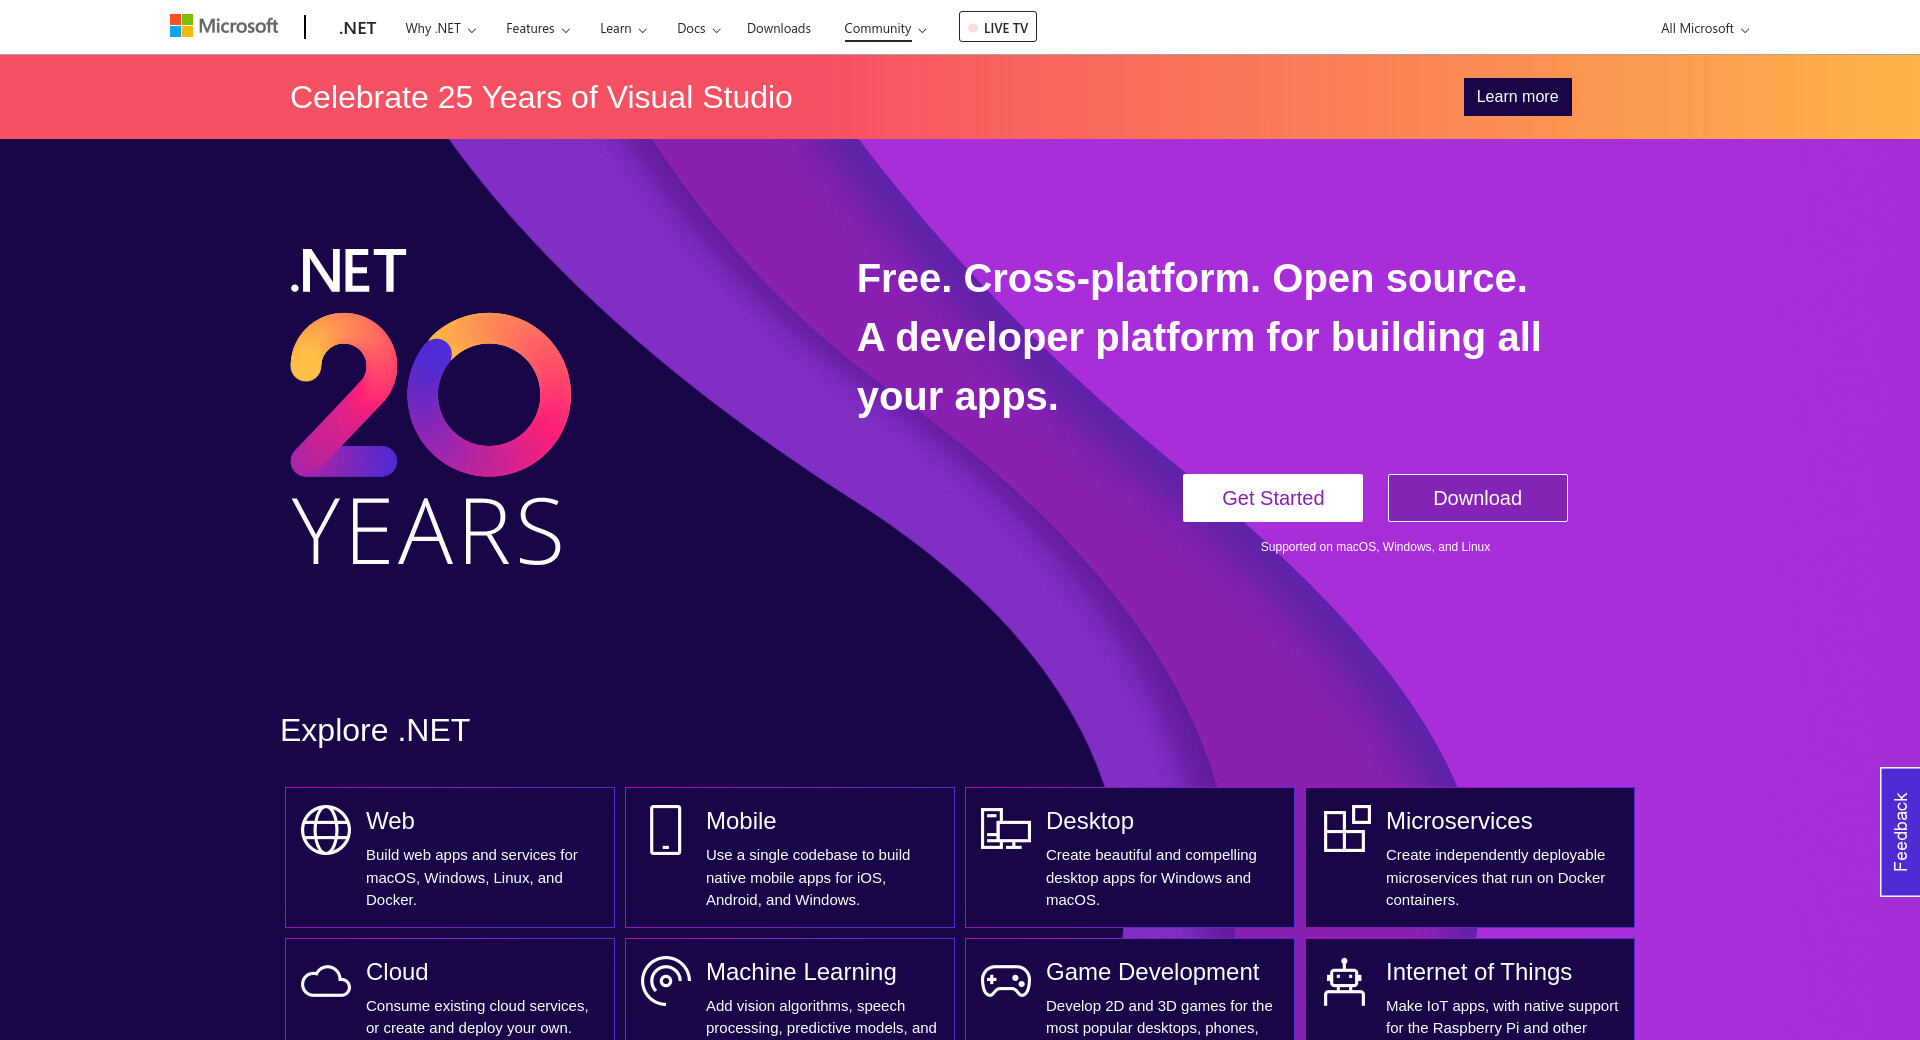Open the All Microsoft dropdown
Viewport: 1920px width, 1040px height.
tap(1704, 28)
